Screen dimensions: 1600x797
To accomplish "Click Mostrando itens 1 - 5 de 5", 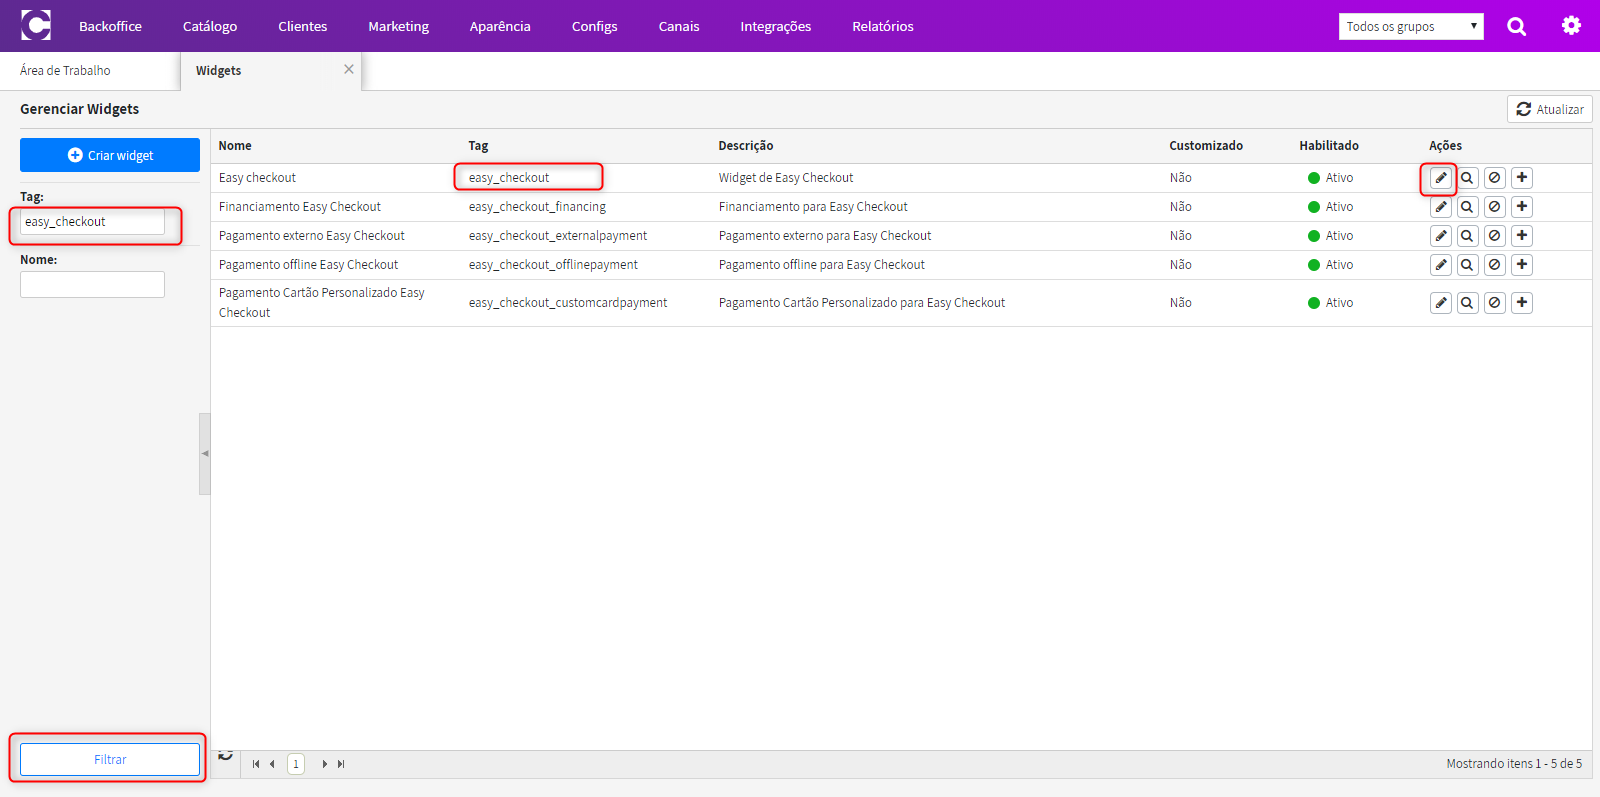I will coord(1514,764).
